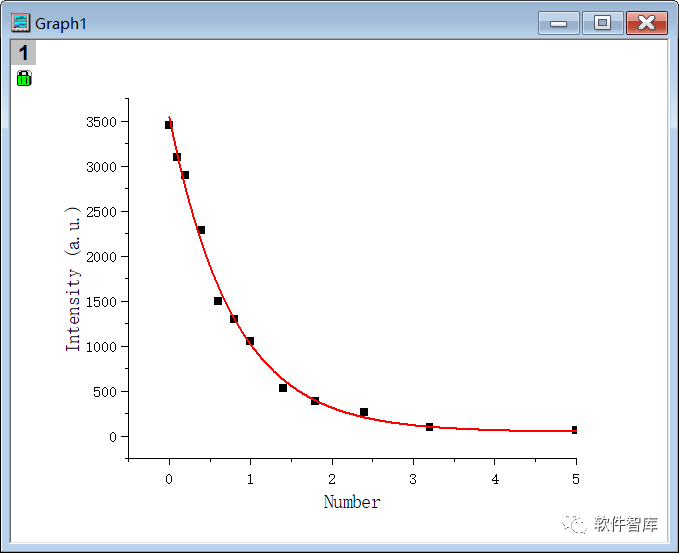Click the 3500 Y-axis tick label
Viewport: 679px width, 553px height.
coord(101,122)
